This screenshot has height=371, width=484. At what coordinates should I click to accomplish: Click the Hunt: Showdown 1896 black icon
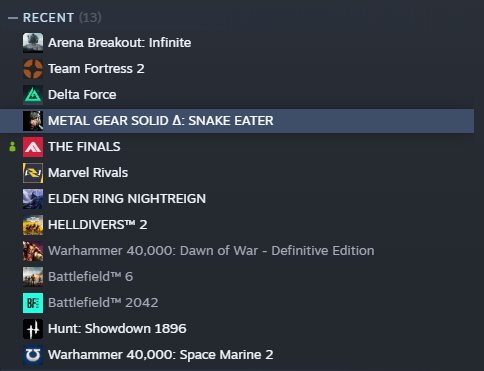(x=33, y=329)
